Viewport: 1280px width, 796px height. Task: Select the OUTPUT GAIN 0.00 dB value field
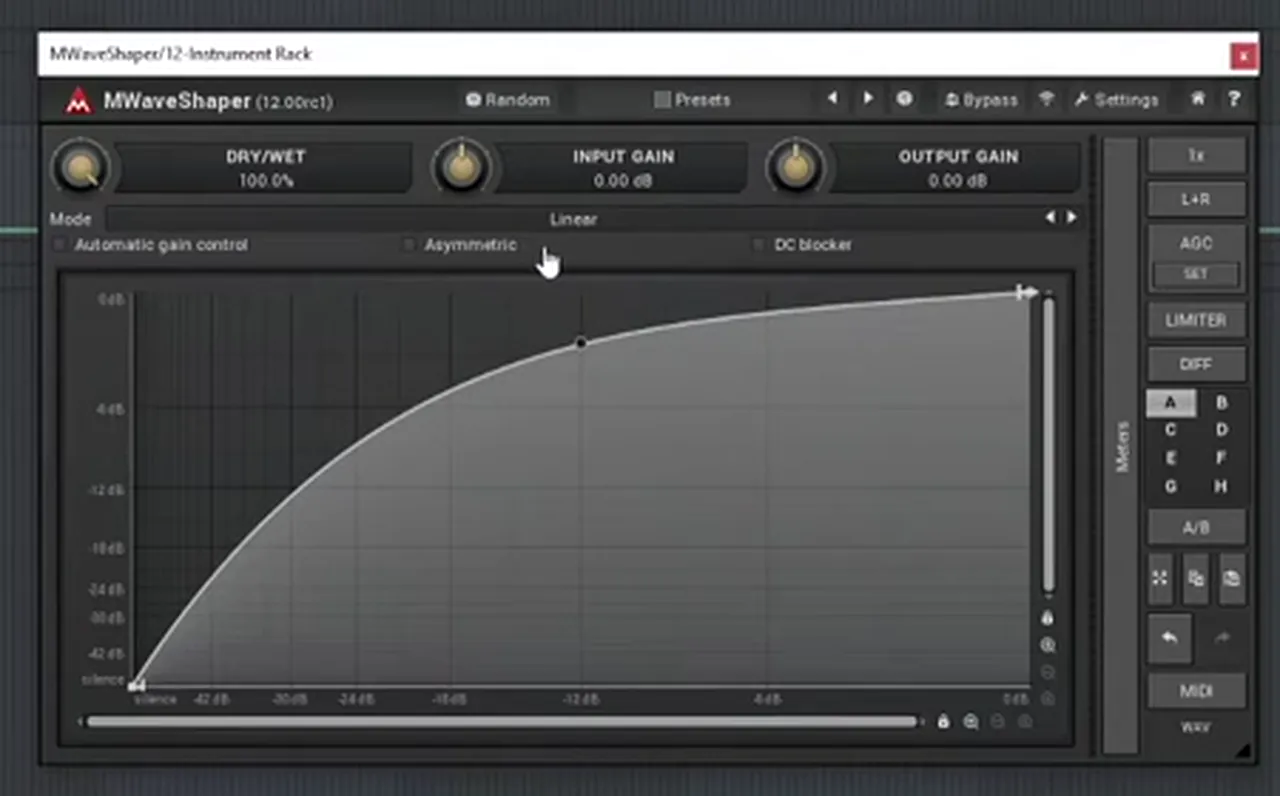click(x=957, y=168)
